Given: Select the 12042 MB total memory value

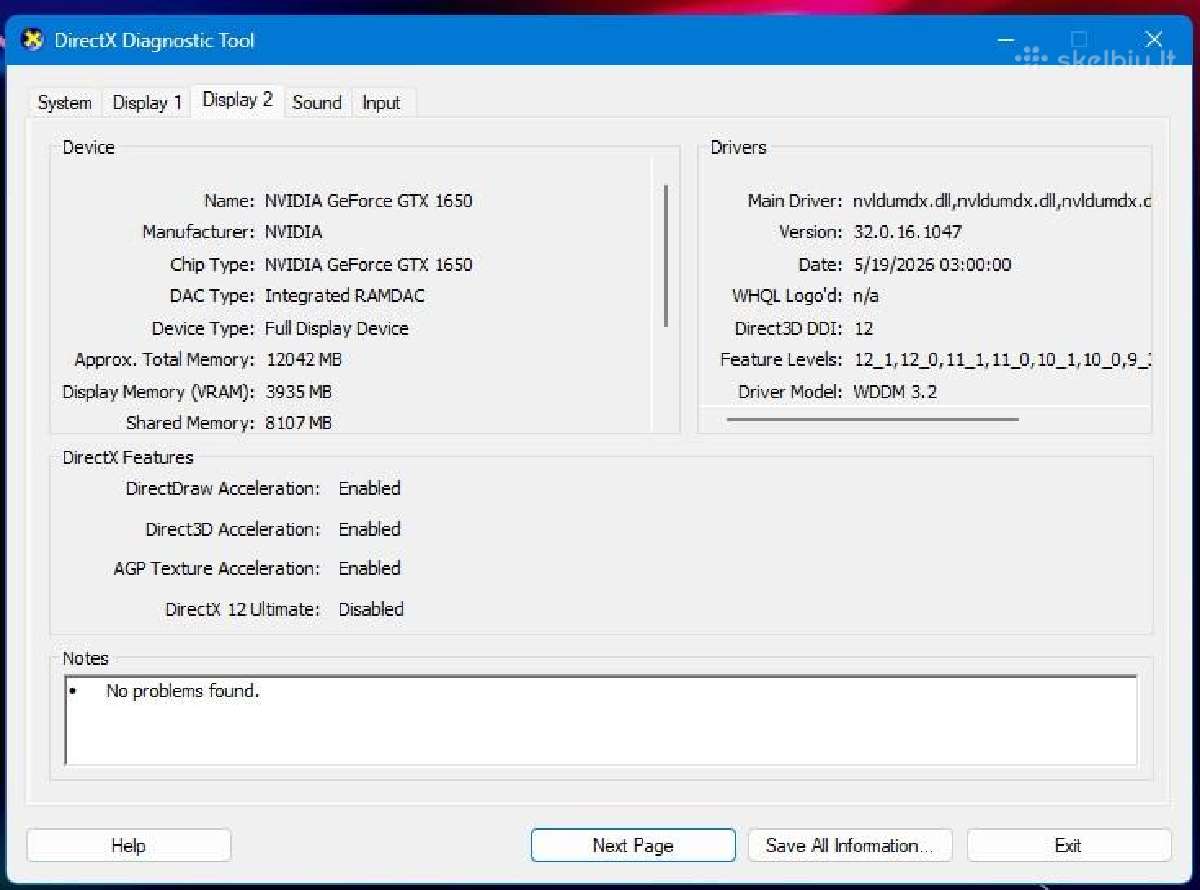Looking at the screenshot, I should pyautogui.click(x=304, y=360).
